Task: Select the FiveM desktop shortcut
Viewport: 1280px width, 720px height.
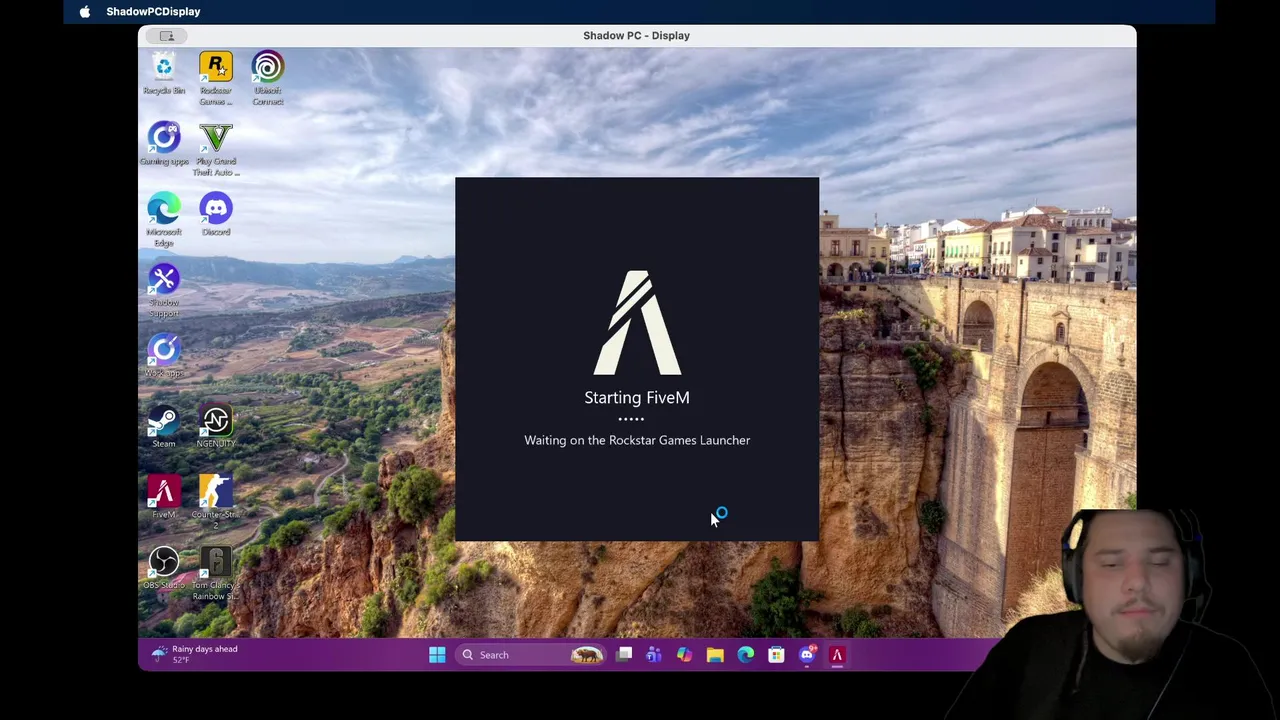Action: tap(164, 497)
